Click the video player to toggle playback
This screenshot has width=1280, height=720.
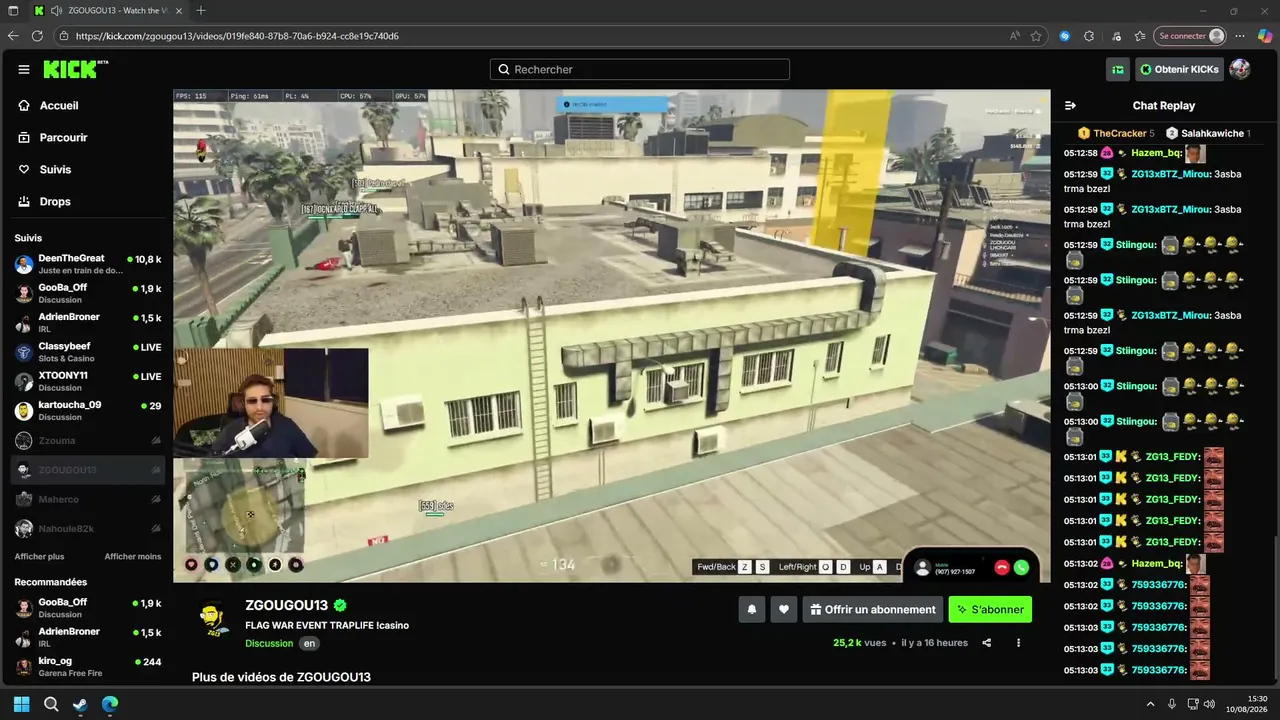click(x=612, y=336)
